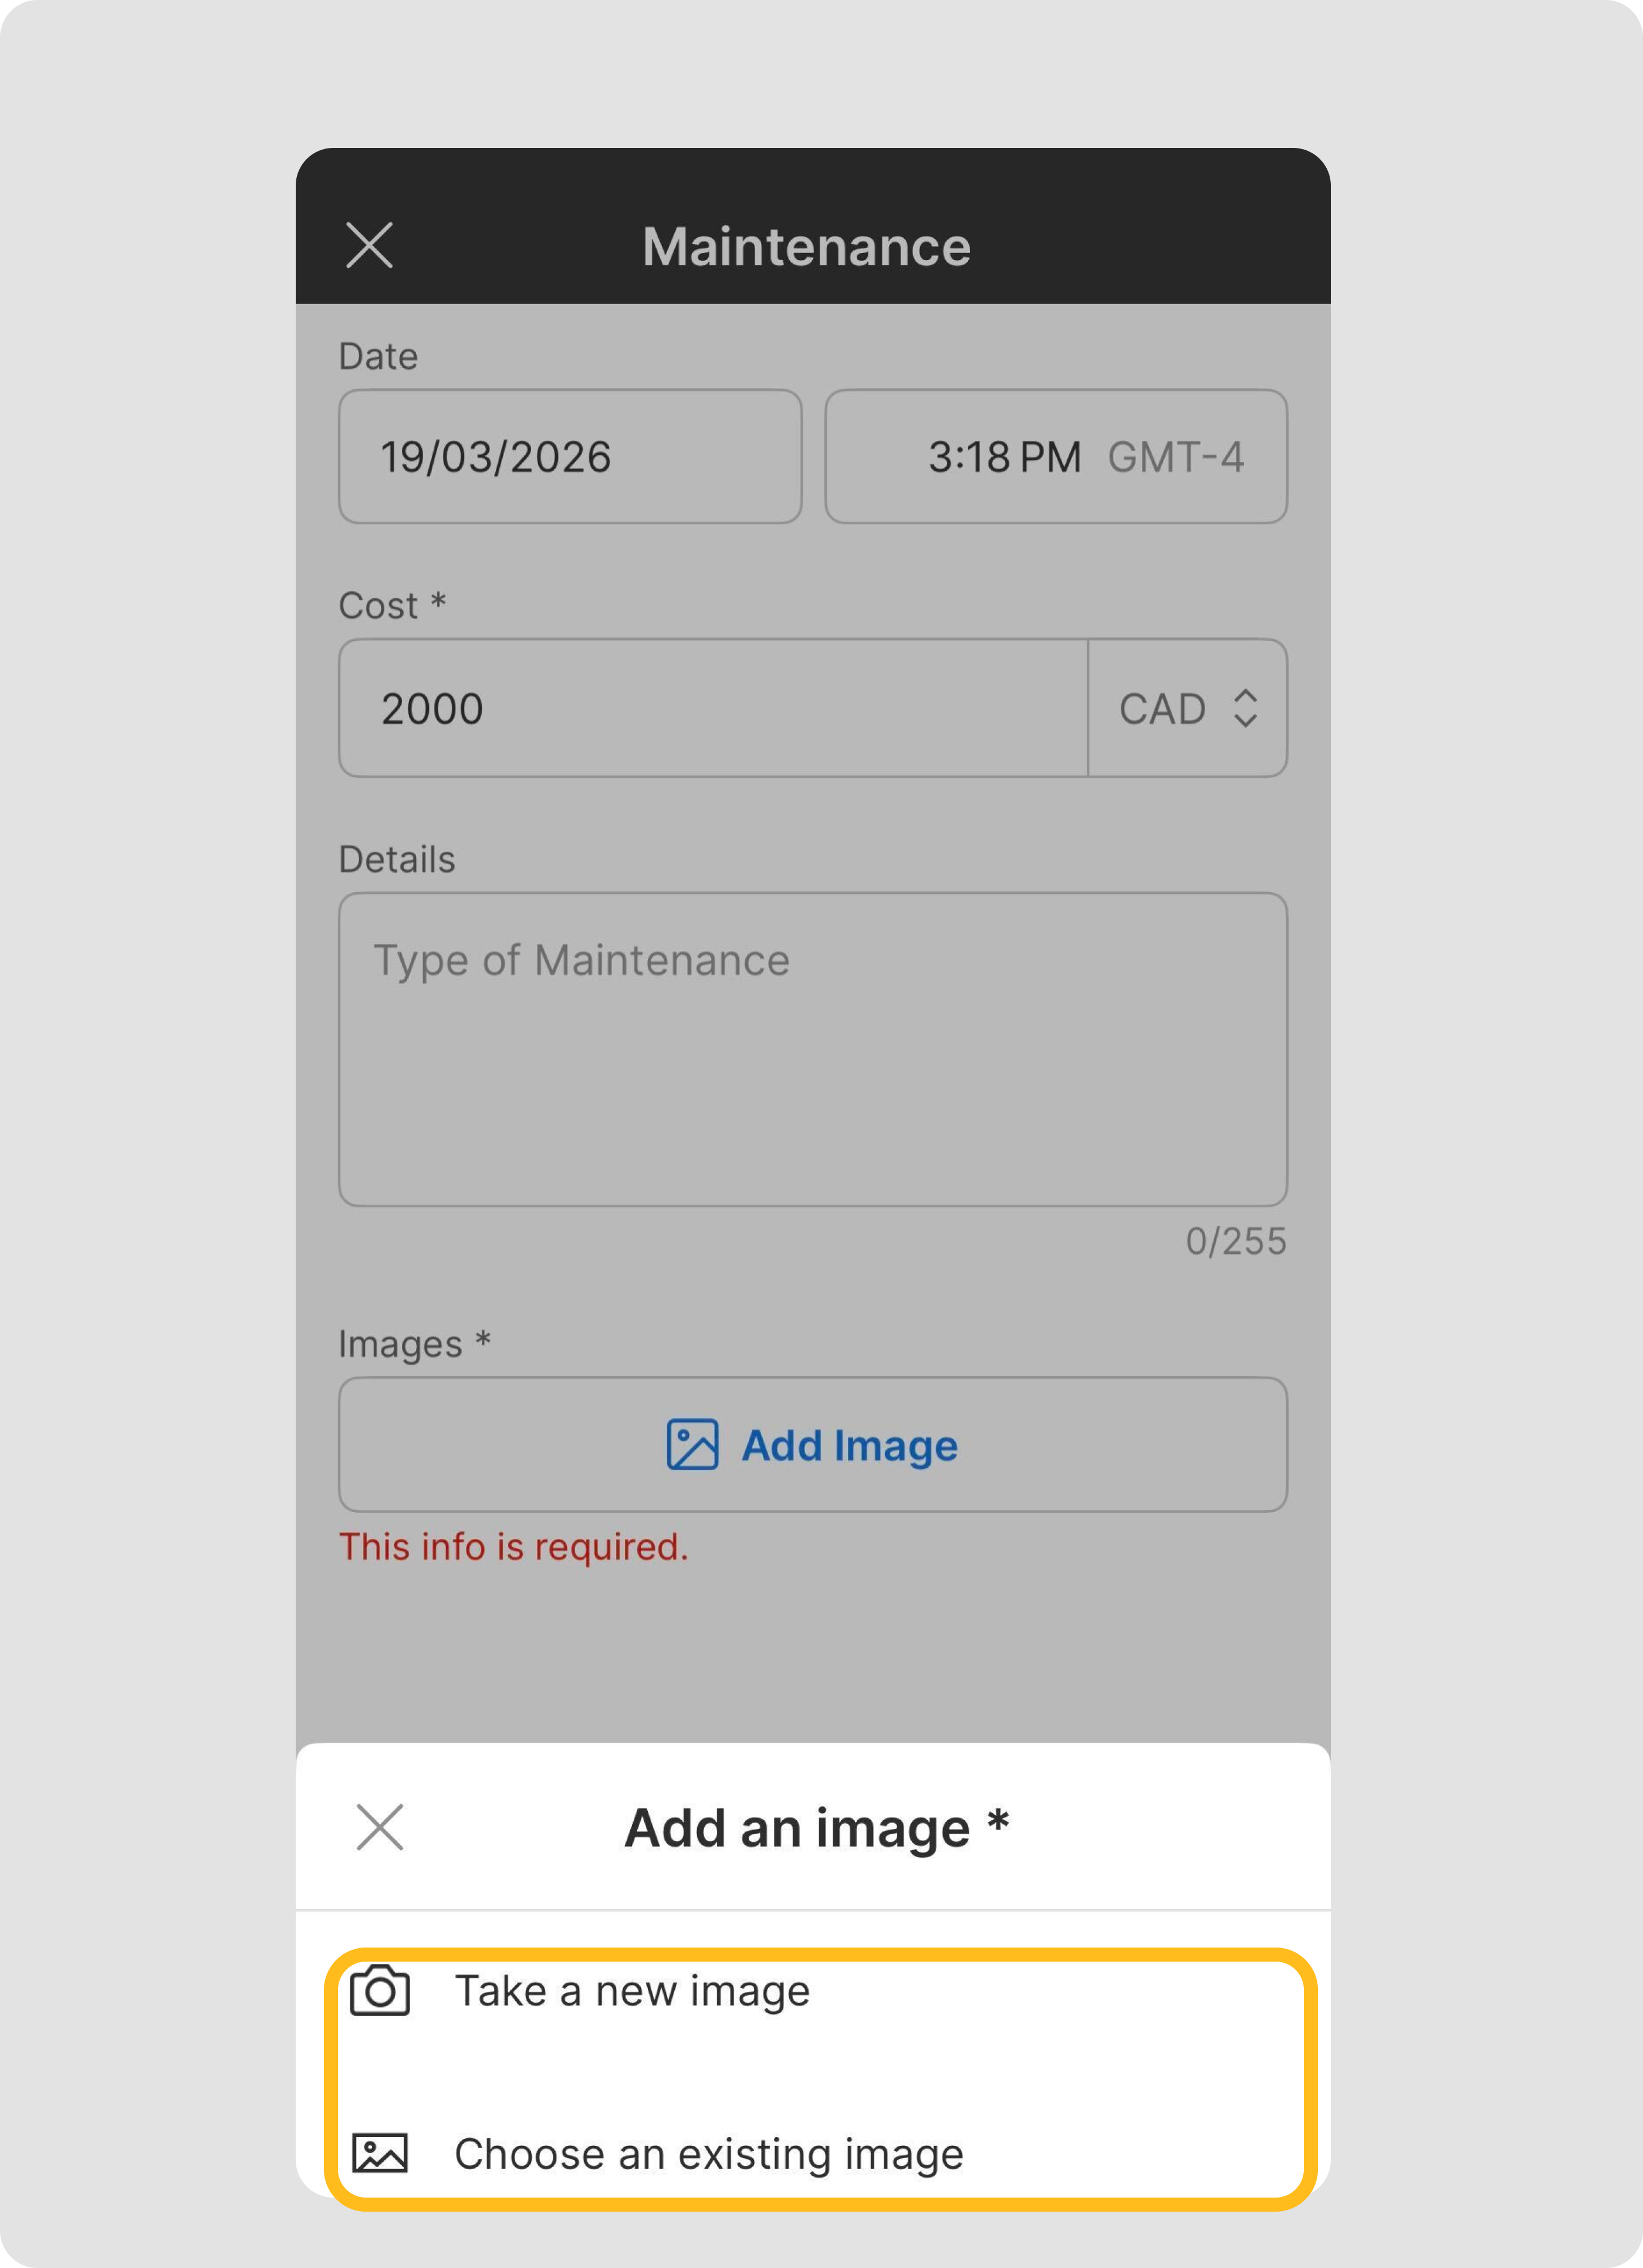Dismiss the Add an image sheet

(x=380, y=1828)
